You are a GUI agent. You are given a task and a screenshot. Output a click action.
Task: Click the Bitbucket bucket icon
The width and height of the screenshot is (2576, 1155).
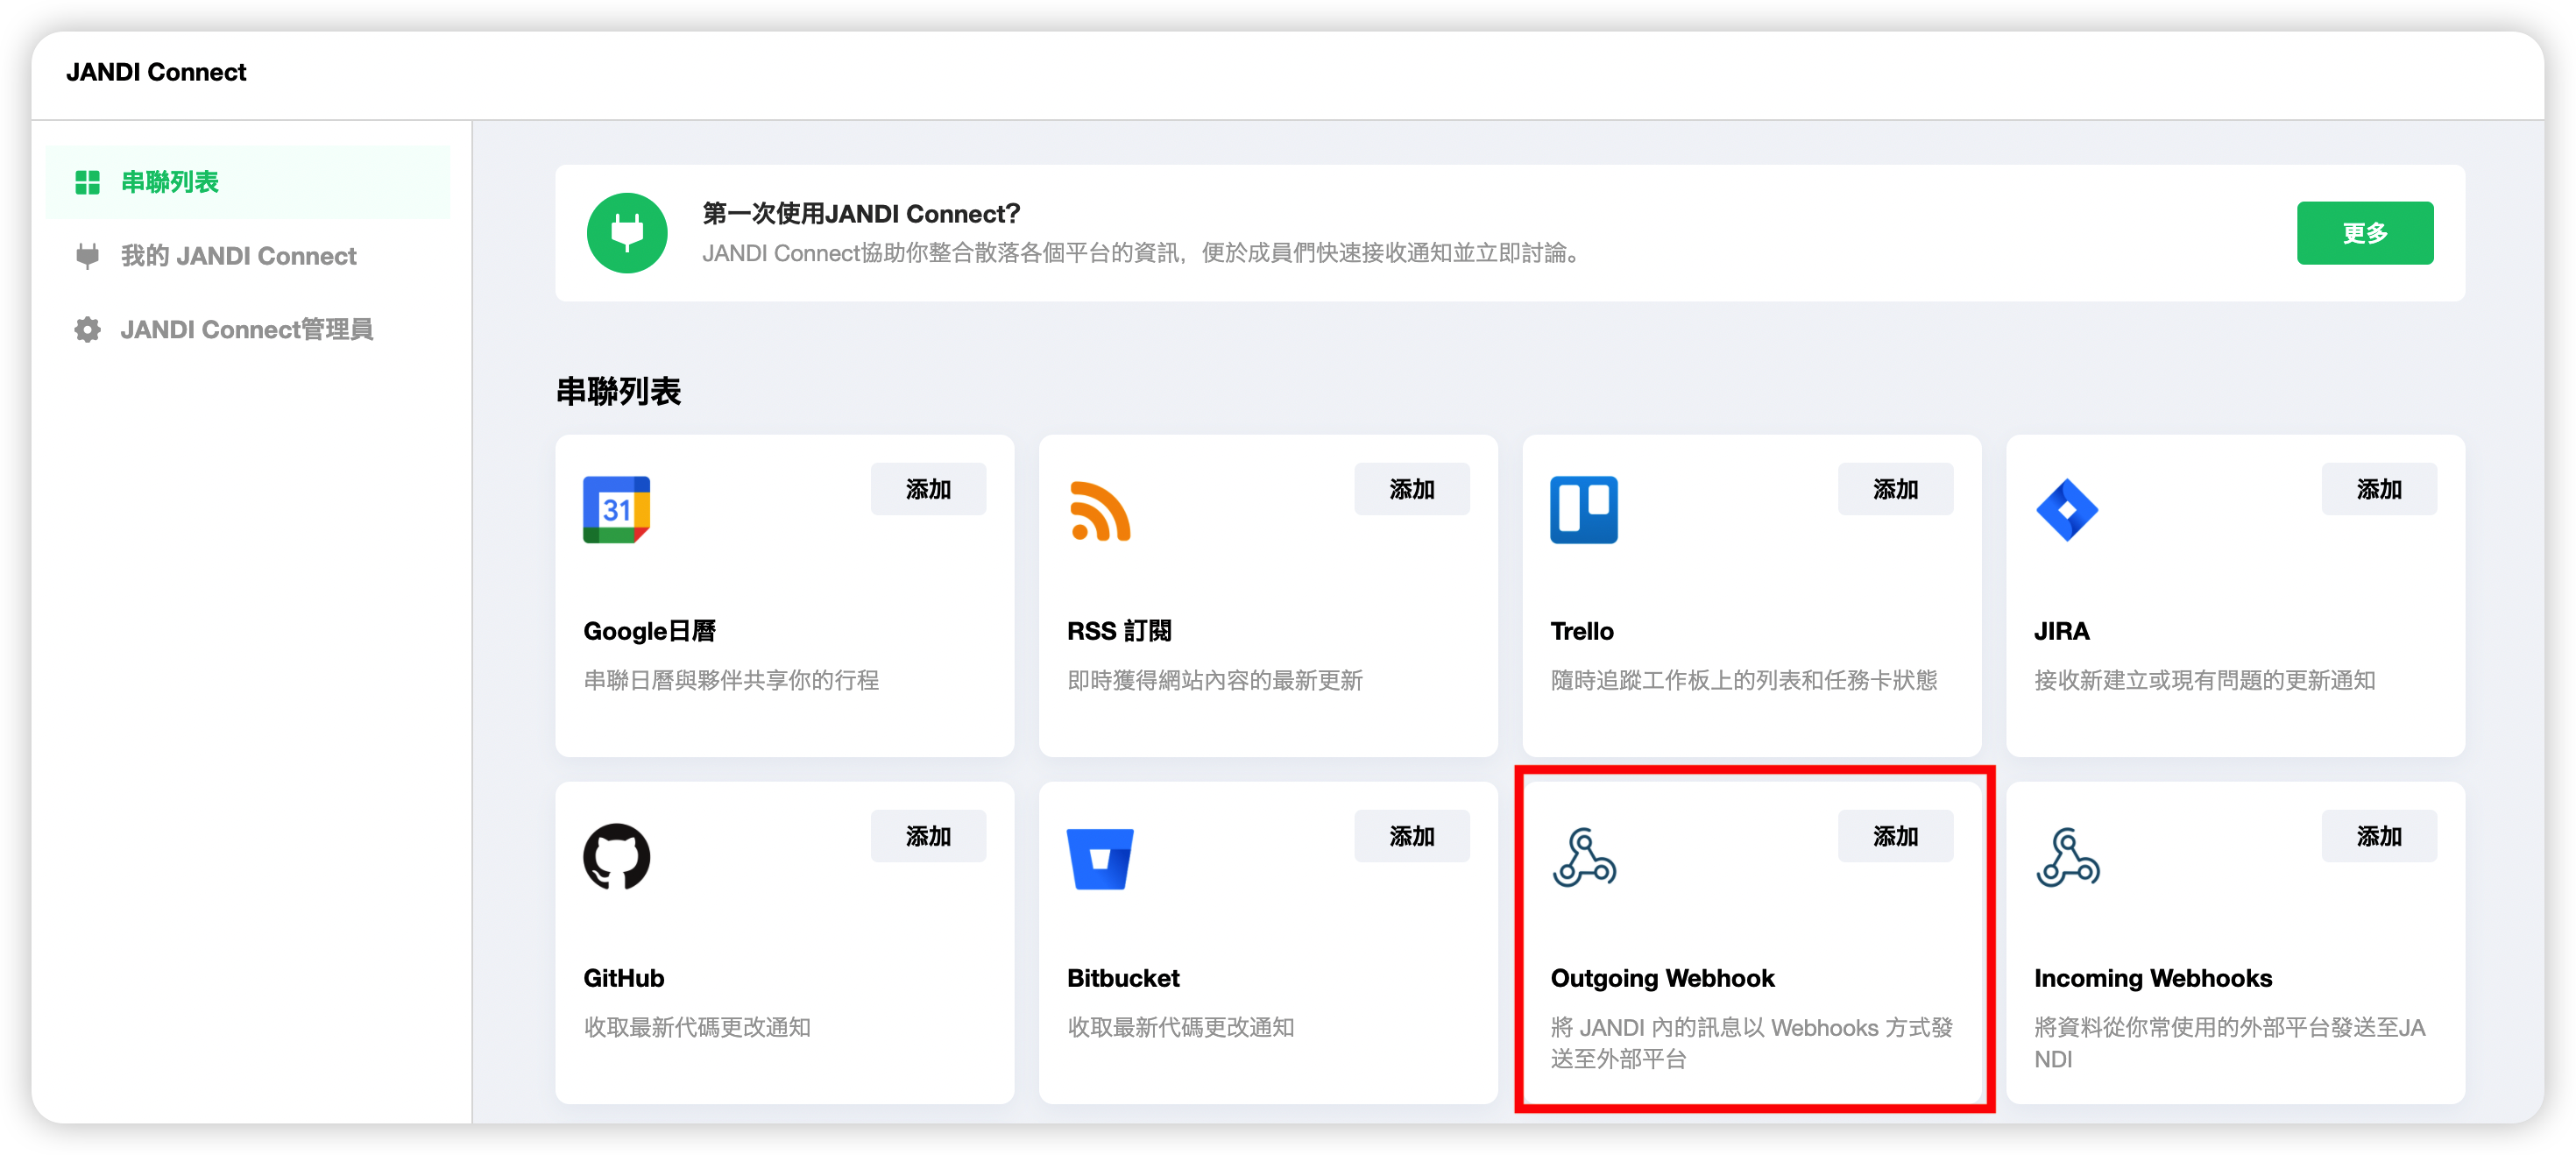[1099, 858]
